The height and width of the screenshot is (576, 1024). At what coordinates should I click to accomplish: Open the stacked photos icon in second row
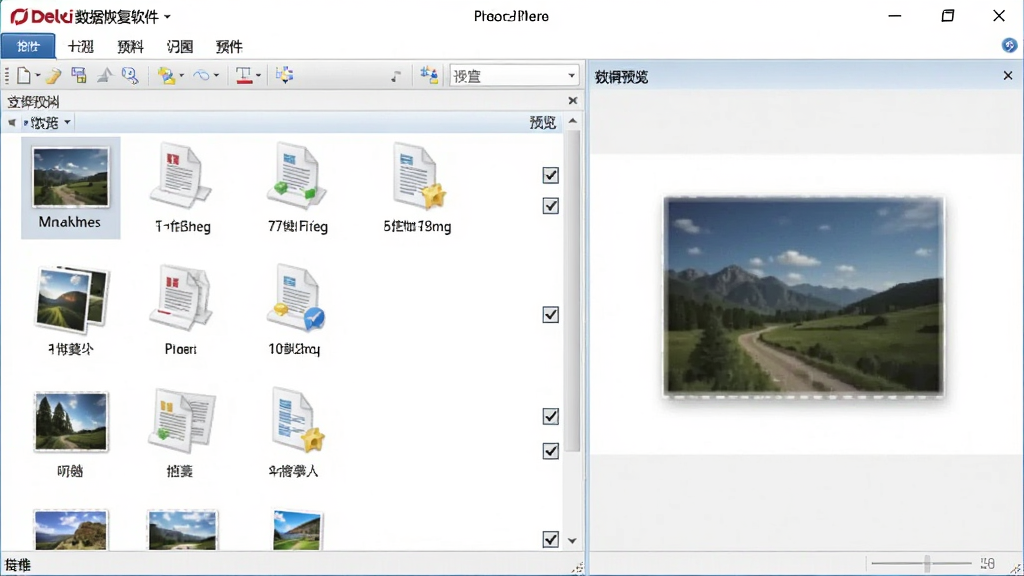(x=71, y=299)
